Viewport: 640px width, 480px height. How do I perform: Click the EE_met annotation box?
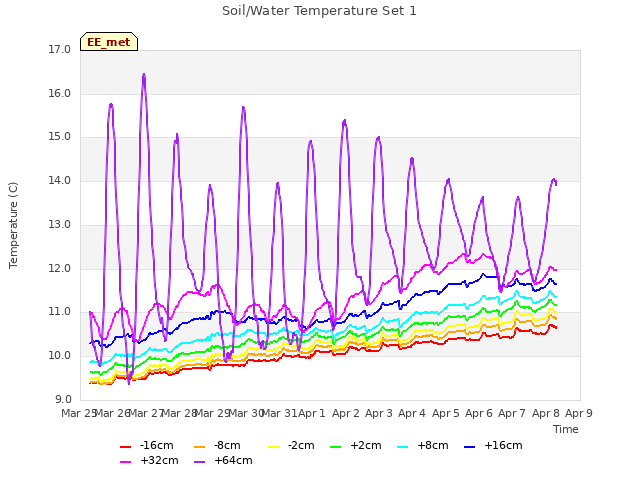pos(109,42)
